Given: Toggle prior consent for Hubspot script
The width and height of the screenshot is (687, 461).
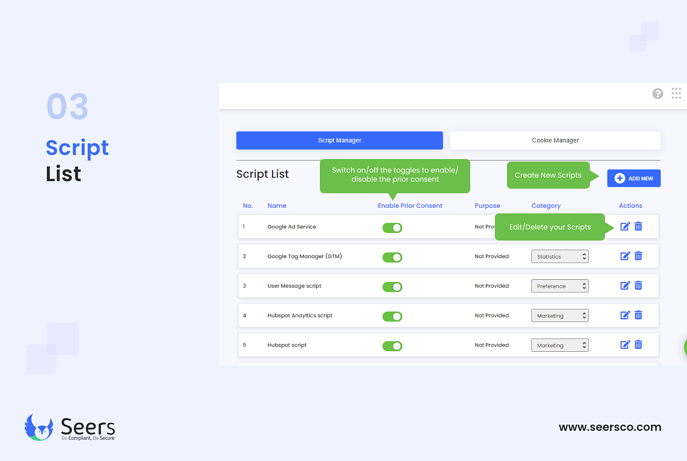Looking at the screenshot, I should click(392, 346).
